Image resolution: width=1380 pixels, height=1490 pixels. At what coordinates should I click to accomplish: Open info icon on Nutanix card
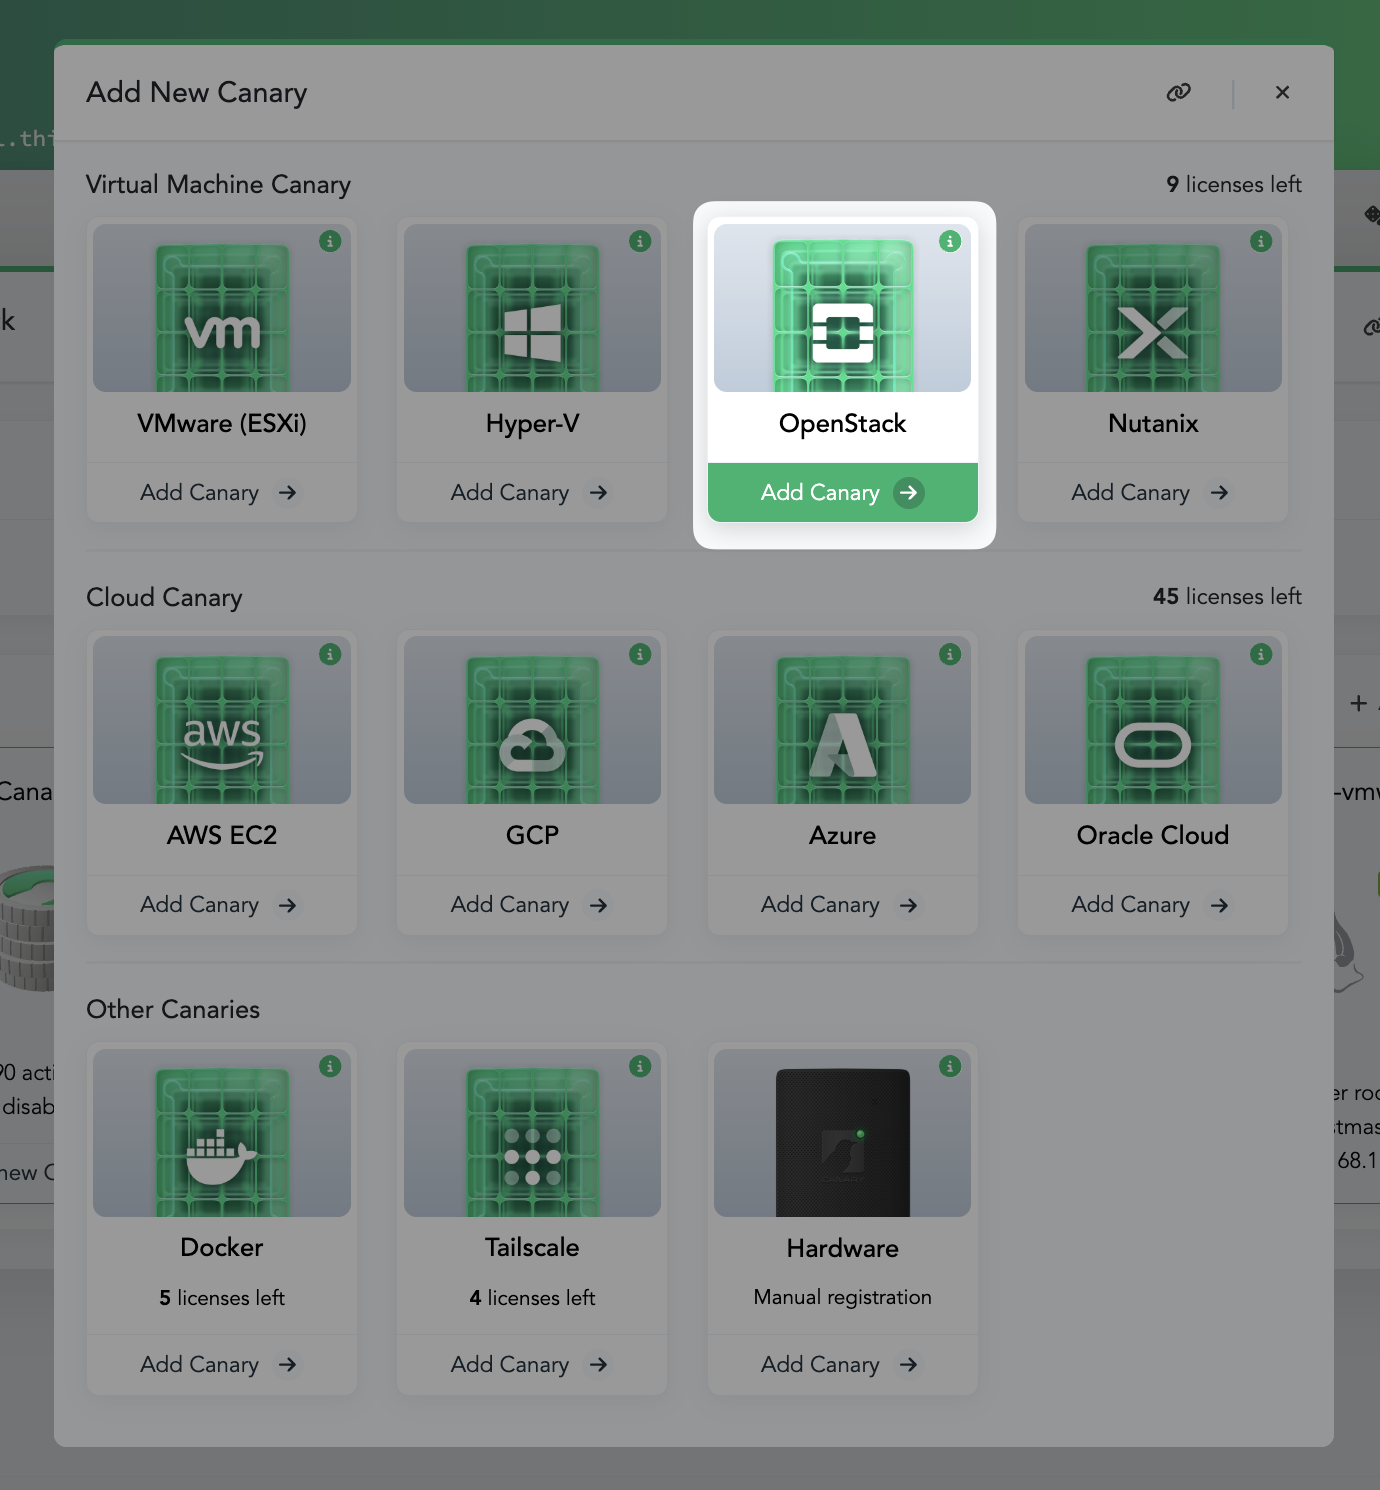tap(1261, 241)
